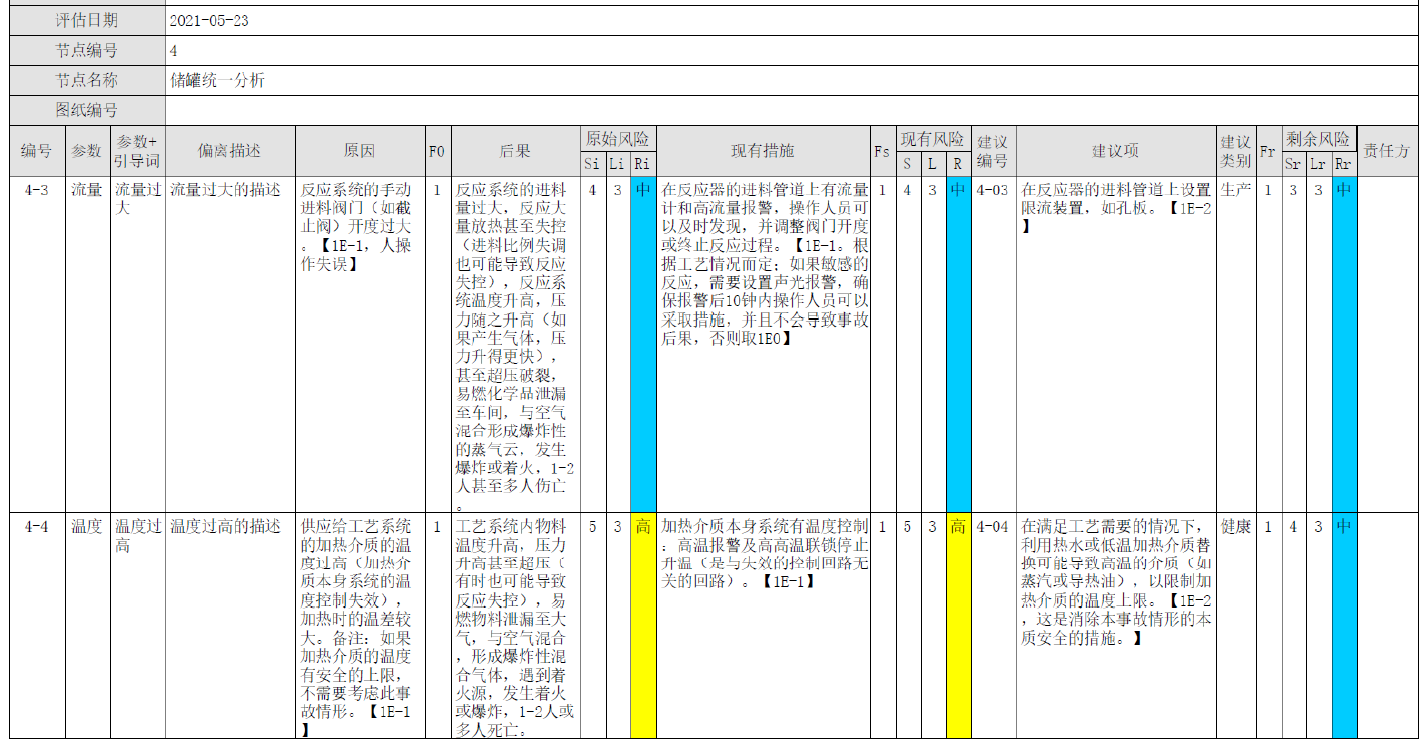Select the 建议项 column header
Image resolution: width=1428 pixels, height=746 pixels.
pos(1116,151)
